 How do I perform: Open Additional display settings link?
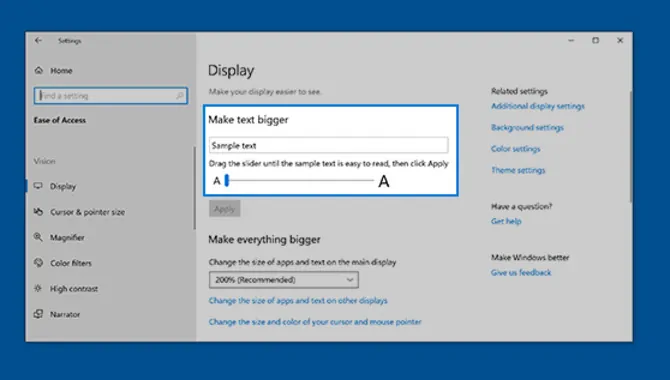click(x=538, y=106)
